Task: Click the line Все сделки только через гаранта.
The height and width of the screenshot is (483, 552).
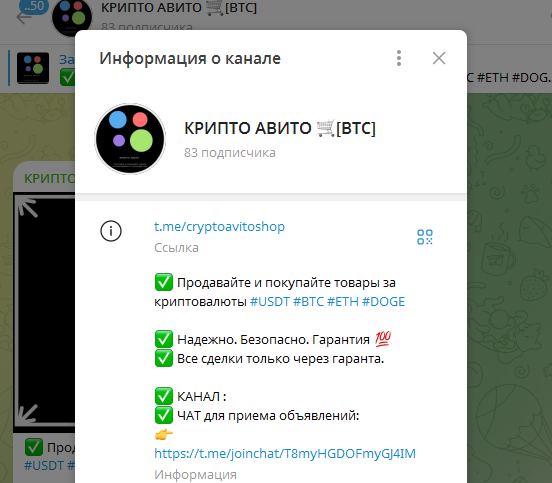Action: [280, 359]
